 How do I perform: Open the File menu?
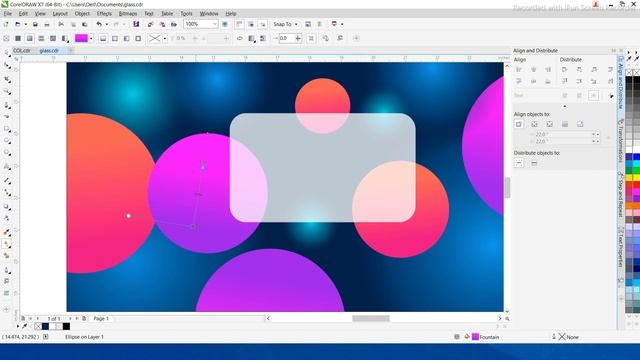[x=8, y=13]
